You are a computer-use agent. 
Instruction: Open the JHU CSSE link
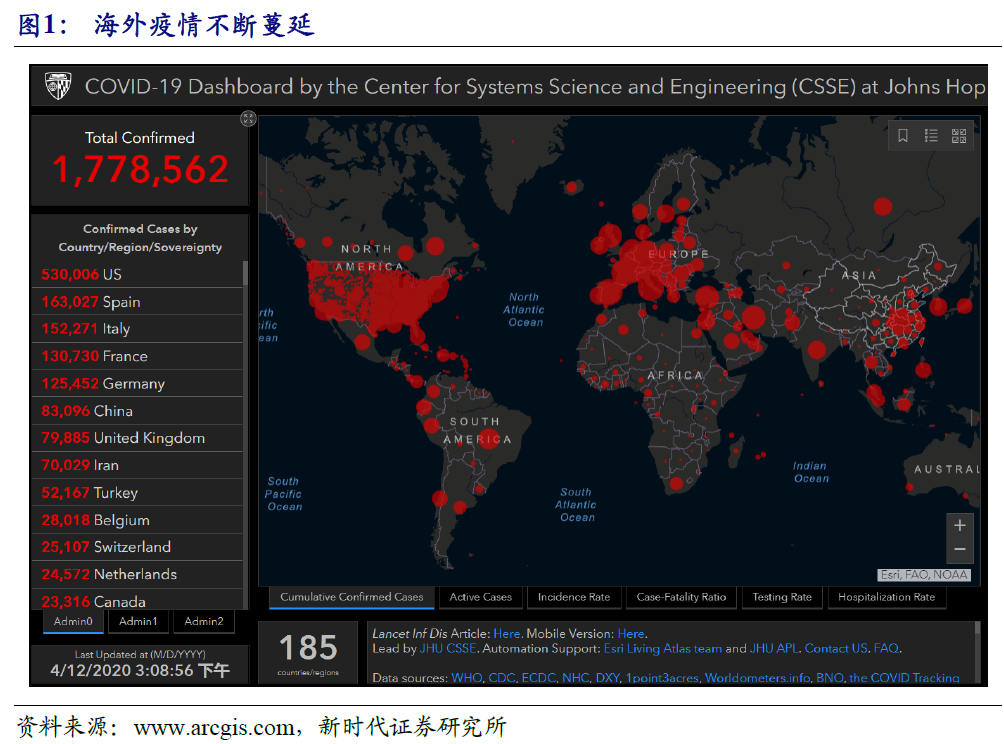[x=447, y=648]
